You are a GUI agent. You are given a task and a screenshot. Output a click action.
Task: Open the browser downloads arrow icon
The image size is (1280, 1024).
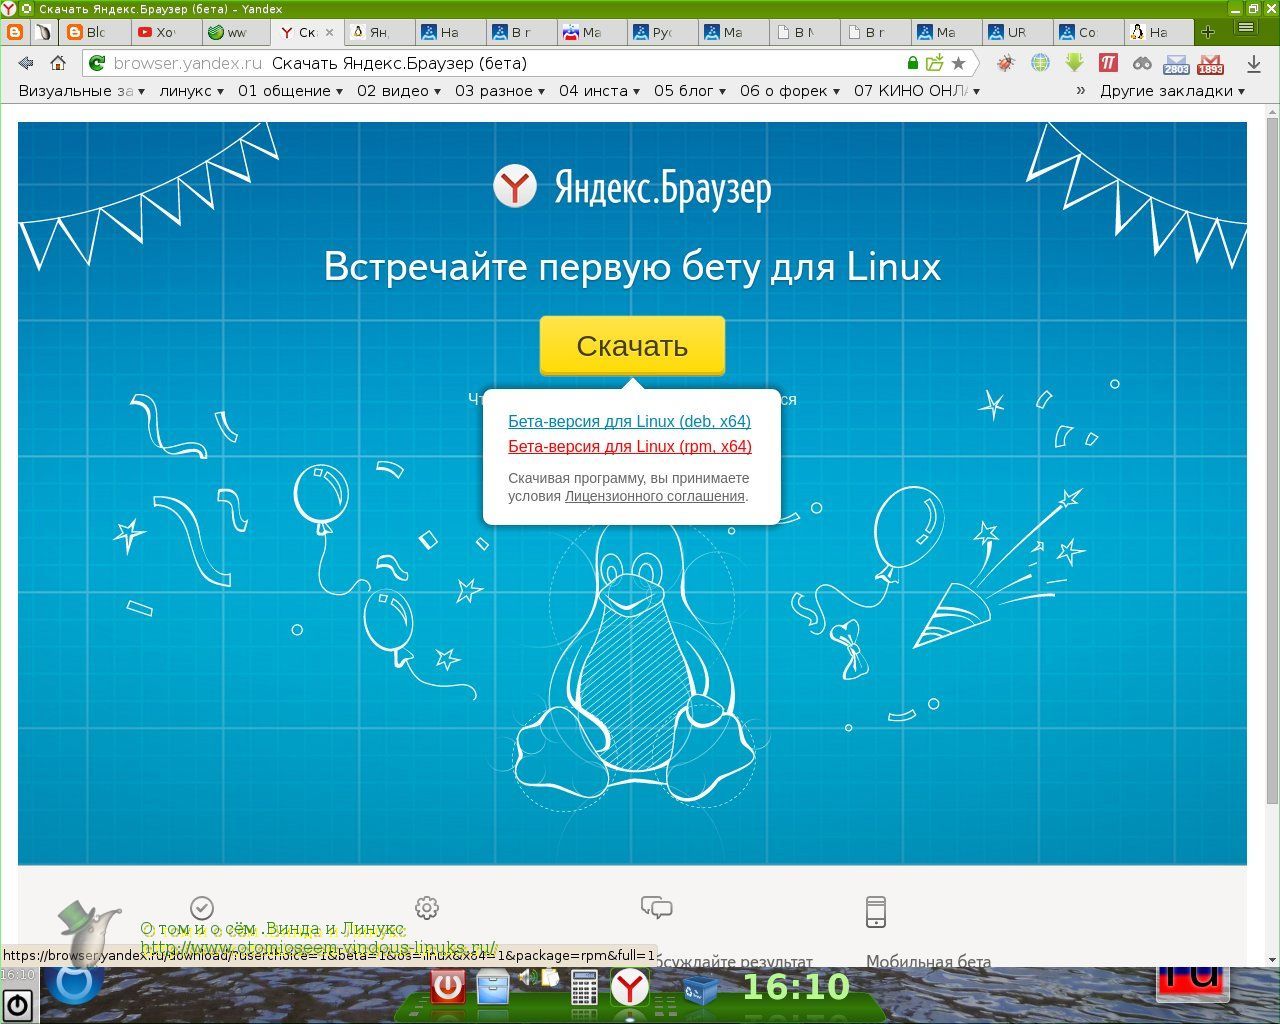[1253, 63]
